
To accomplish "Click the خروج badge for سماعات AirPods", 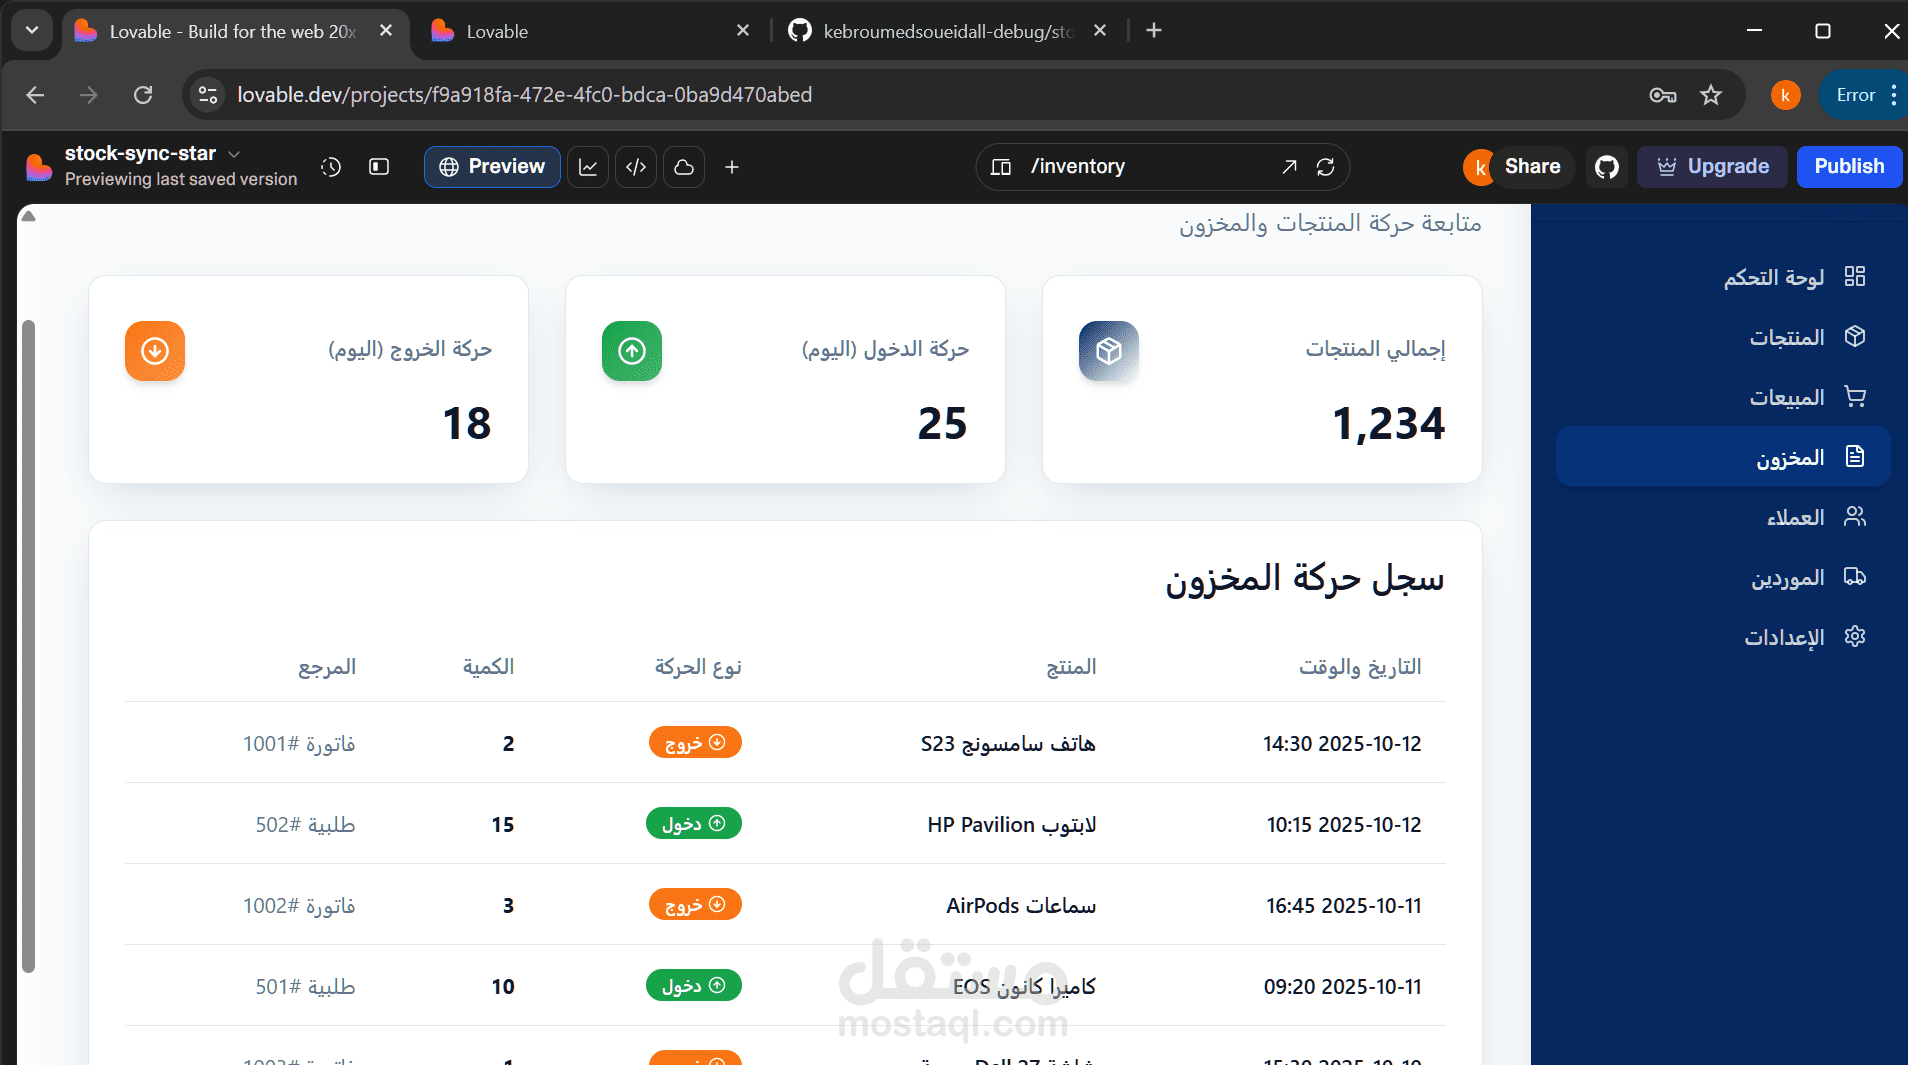I will tap(695, 905).
